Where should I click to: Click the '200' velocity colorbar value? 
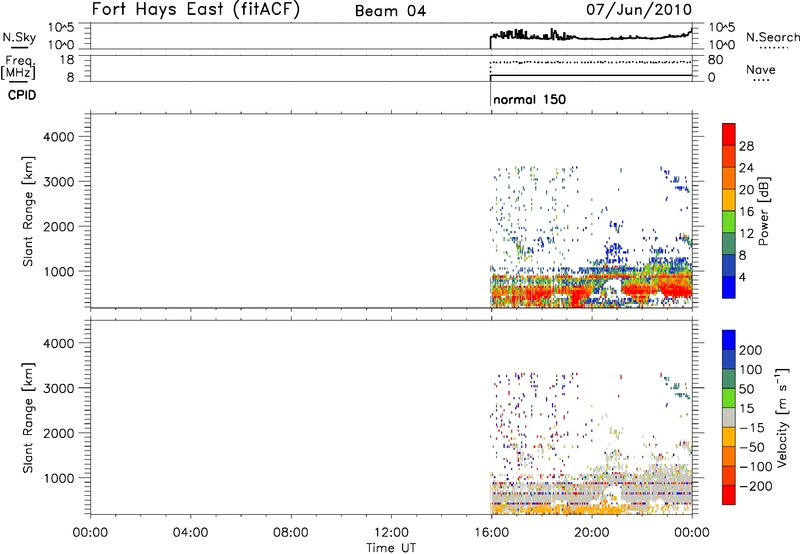(750, 350)
